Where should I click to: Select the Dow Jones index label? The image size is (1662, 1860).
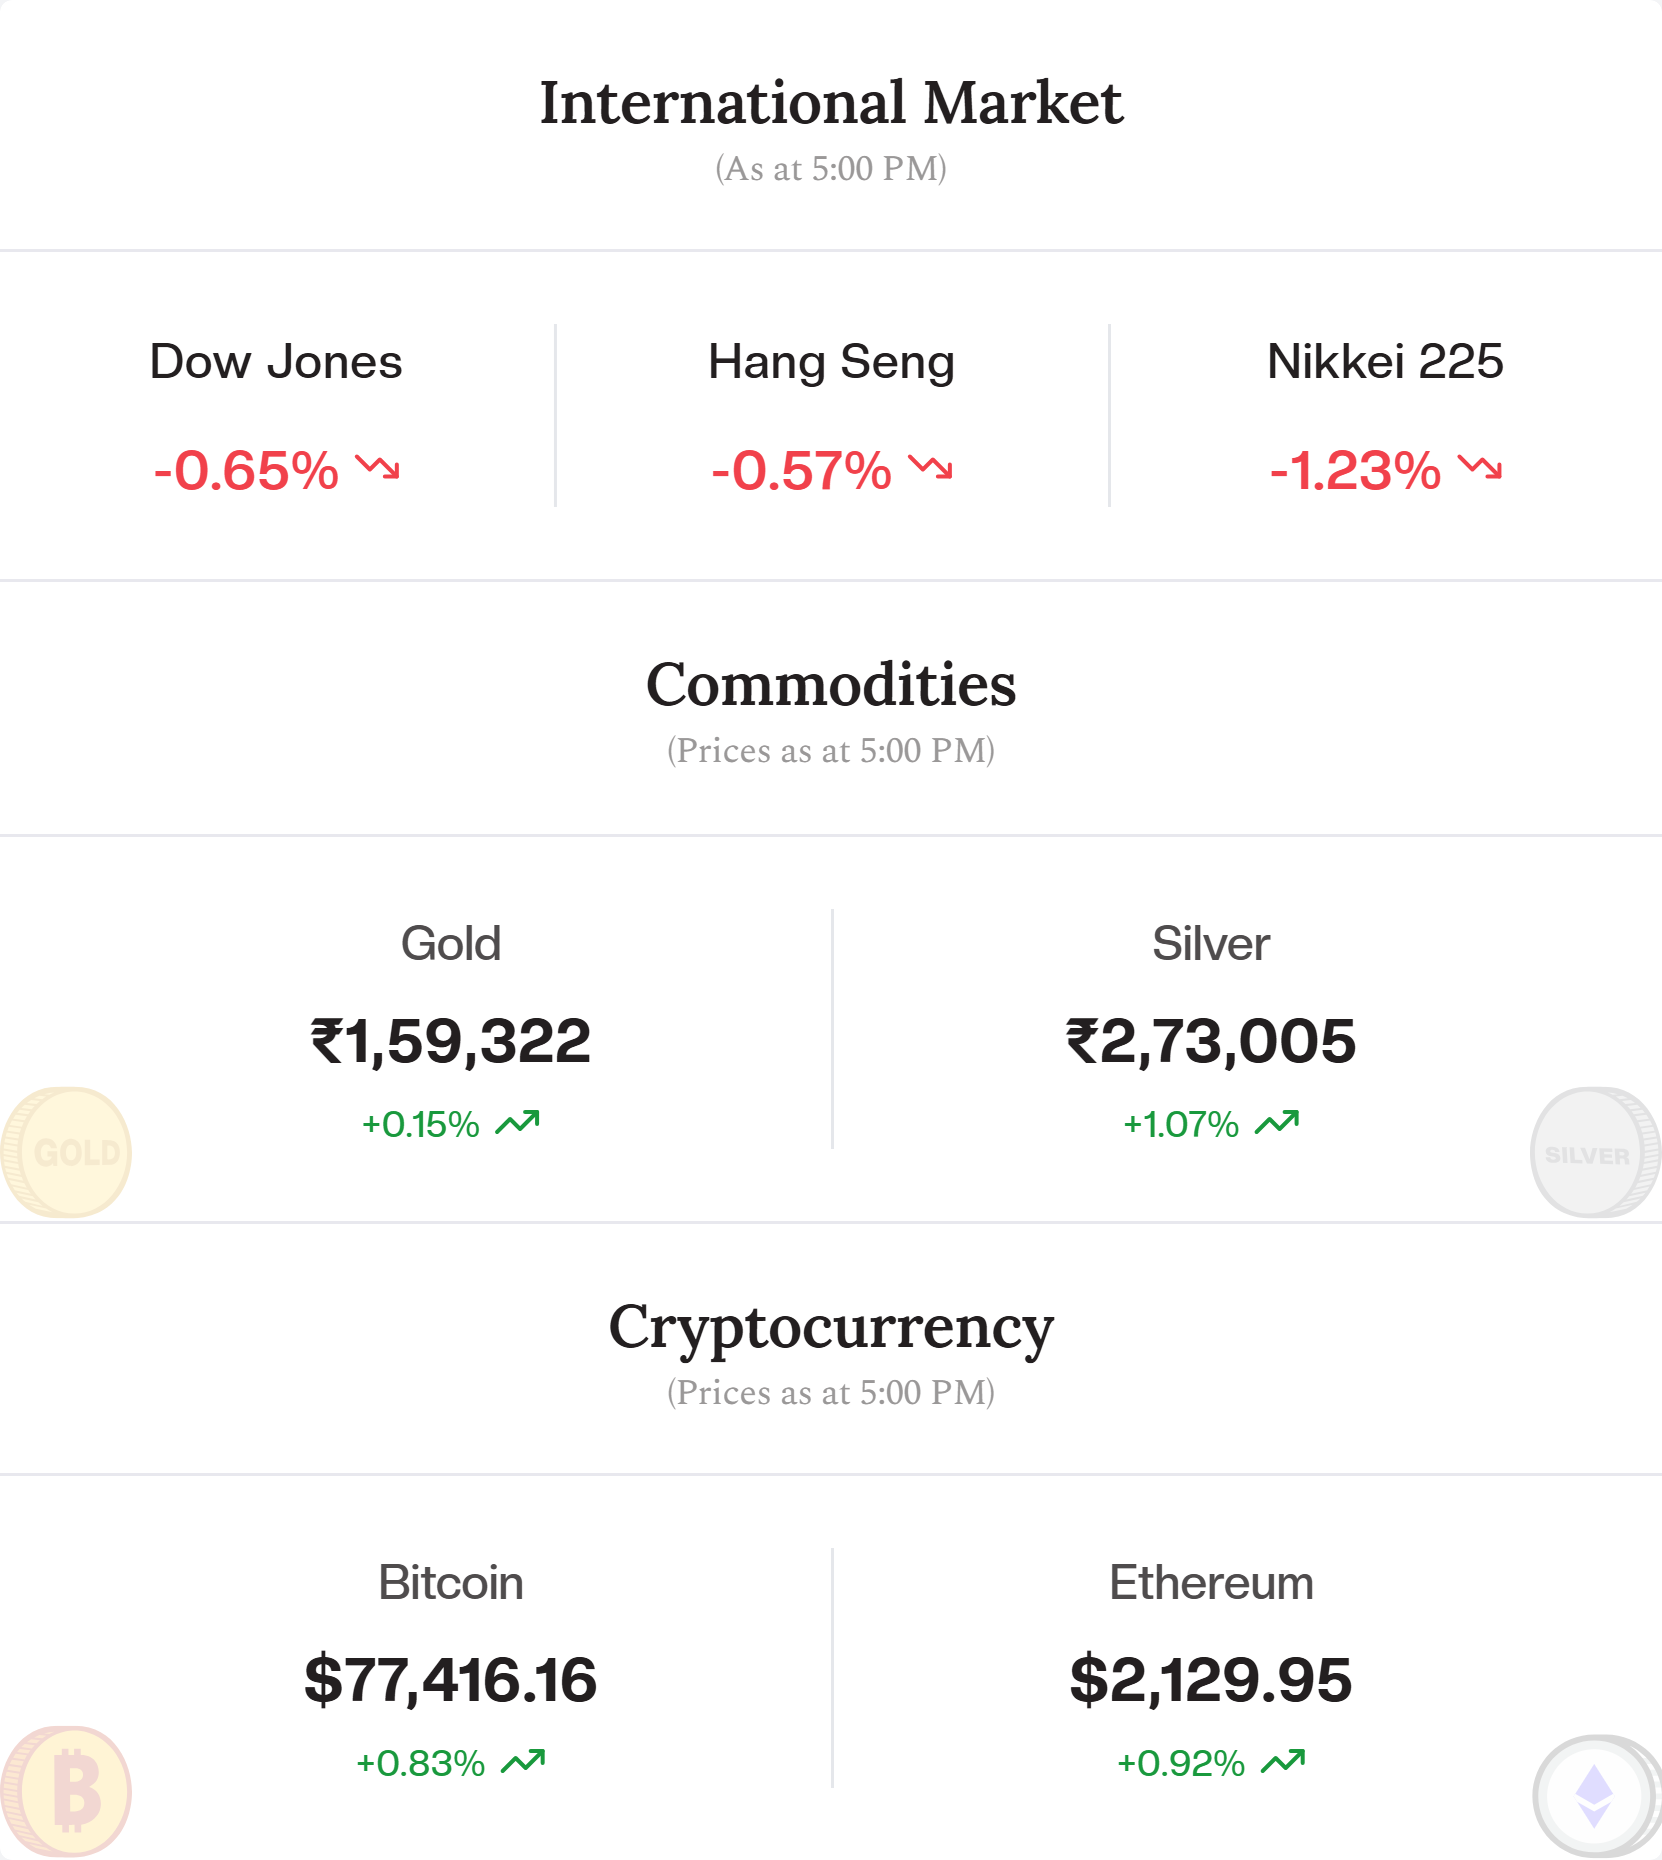[276, 361]
